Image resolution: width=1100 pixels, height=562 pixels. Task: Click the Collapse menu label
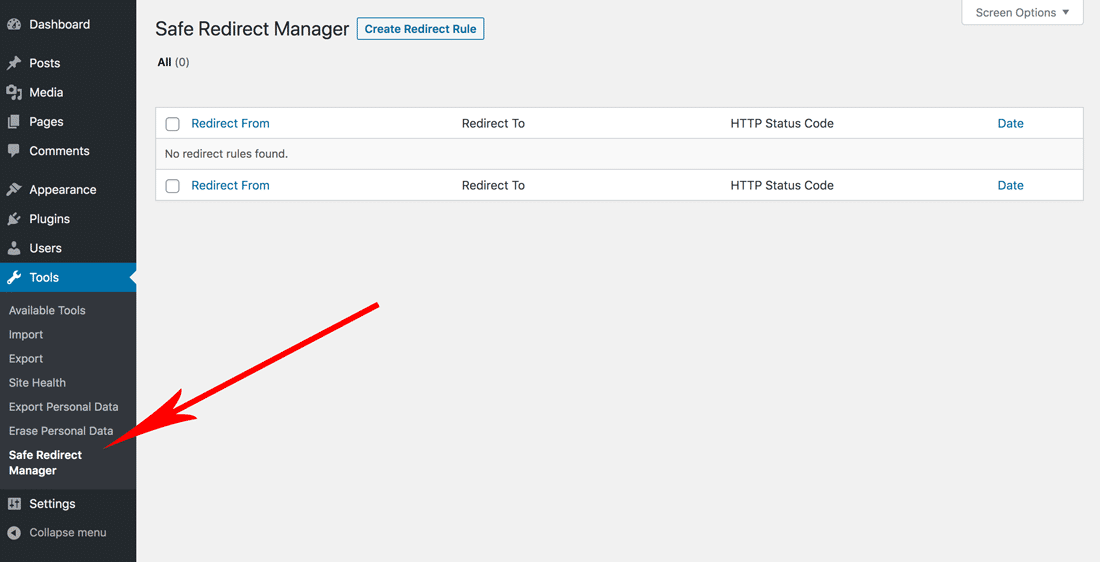tap(67, 533)
